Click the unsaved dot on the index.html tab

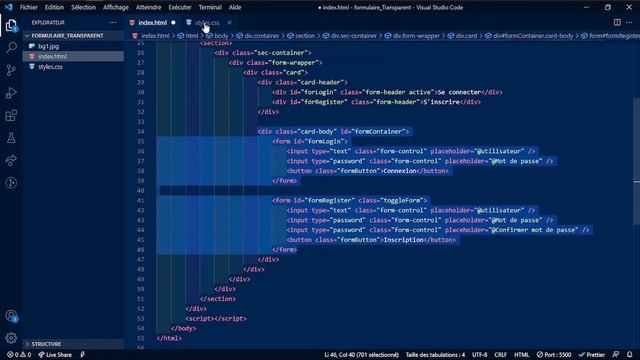[x=173, y=22]
